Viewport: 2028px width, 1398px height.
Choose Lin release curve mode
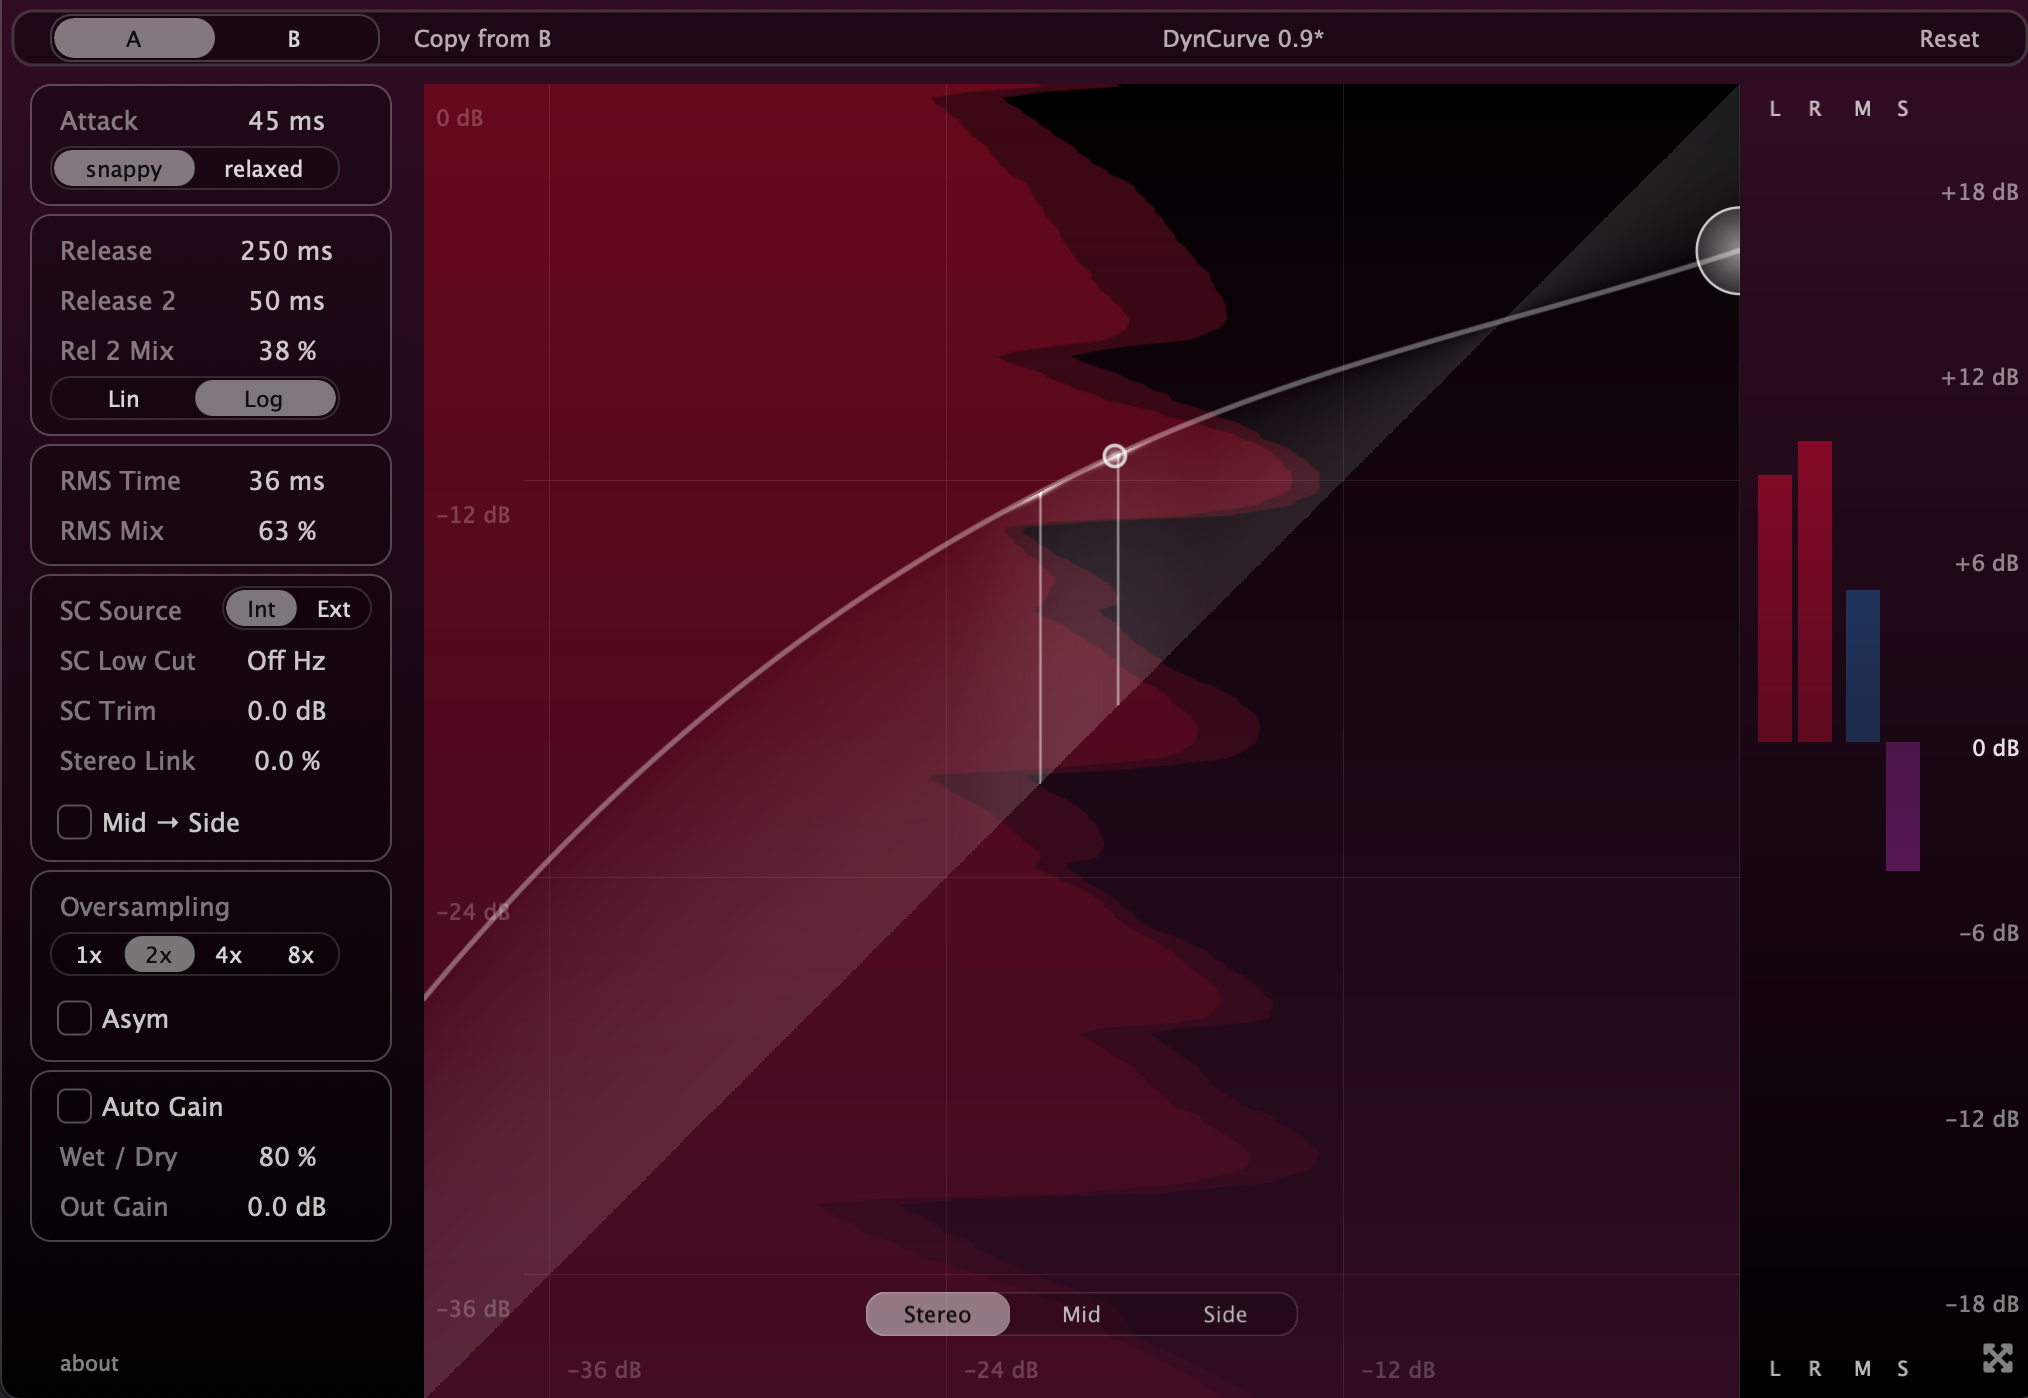pyautogui.click(x=123, y=399)
